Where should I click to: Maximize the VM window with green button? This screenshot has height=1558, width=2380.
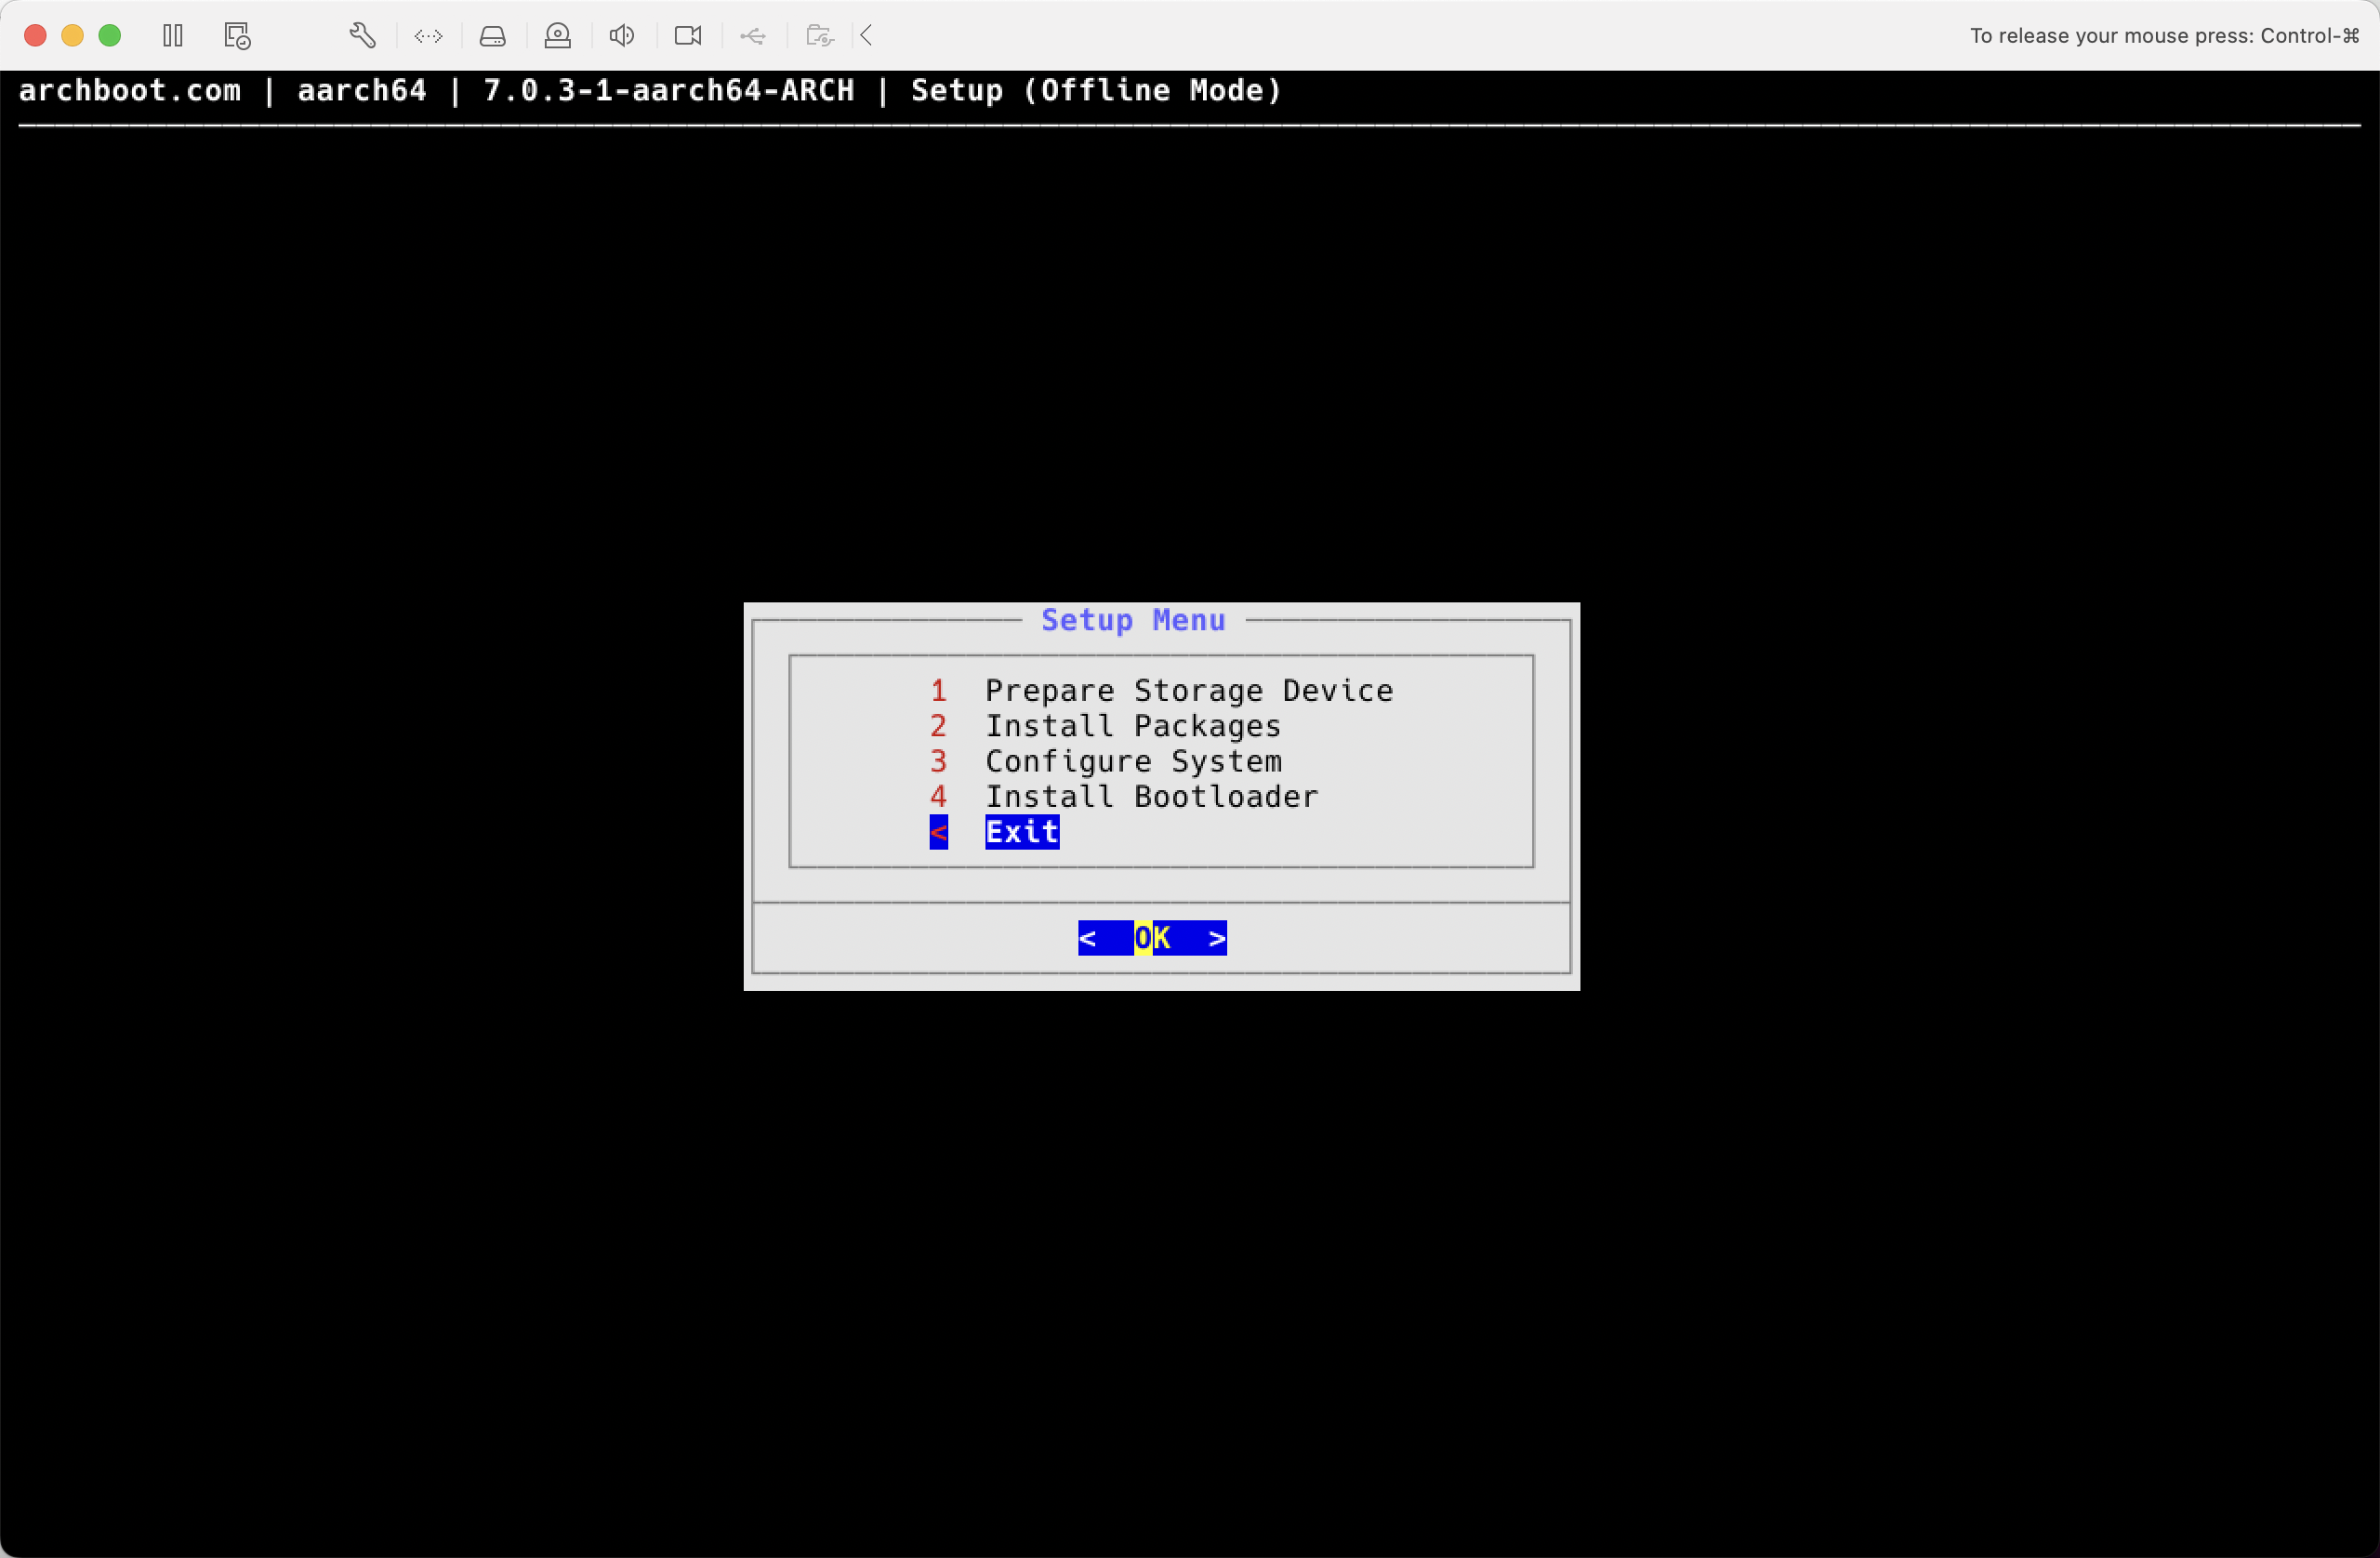(x=110, y=36)
